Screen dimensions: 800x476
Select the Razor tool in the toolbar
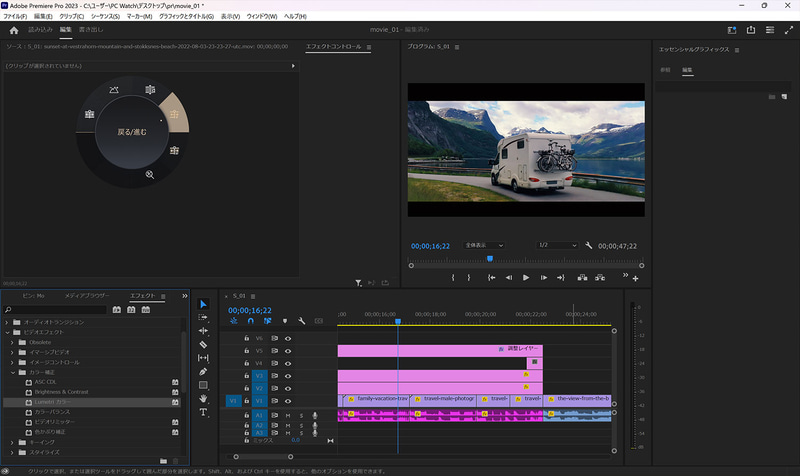(204, 344)
